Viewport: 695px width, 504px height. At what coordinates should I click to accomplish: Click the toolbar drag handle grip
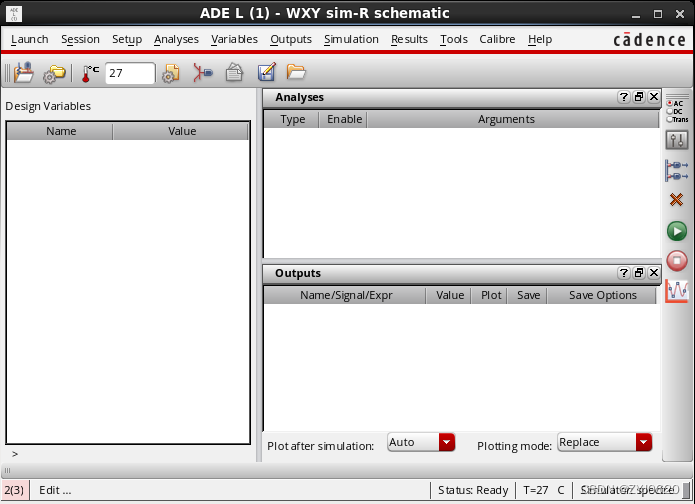click(x=7, y=73)
